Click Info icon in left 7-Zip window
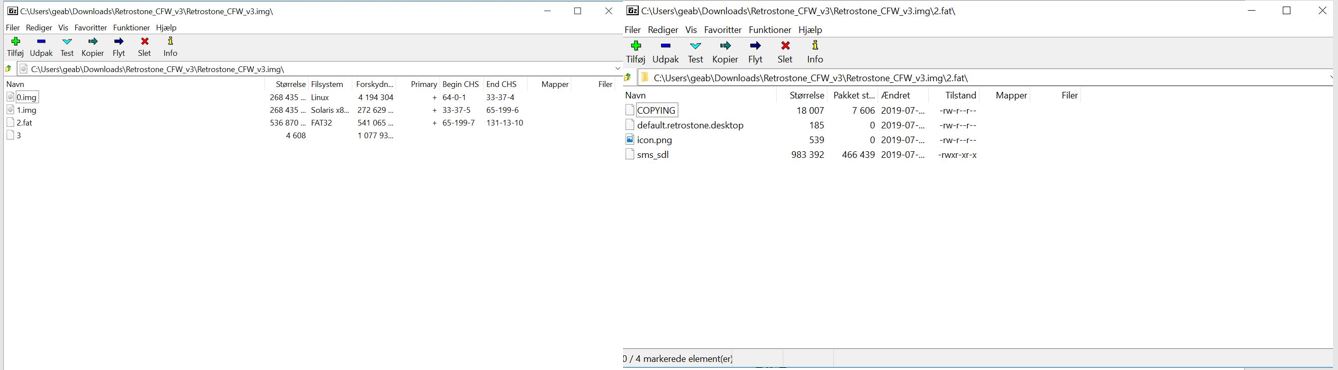Screen dimensions: 1338x370 (170, 42)
